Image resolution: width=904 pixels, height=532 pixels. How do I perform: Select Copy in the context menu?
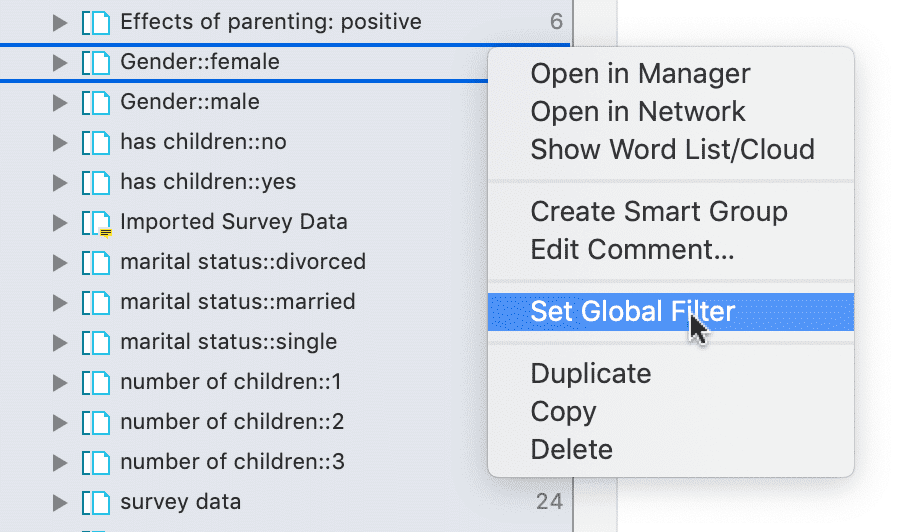(x=671, y=412)
